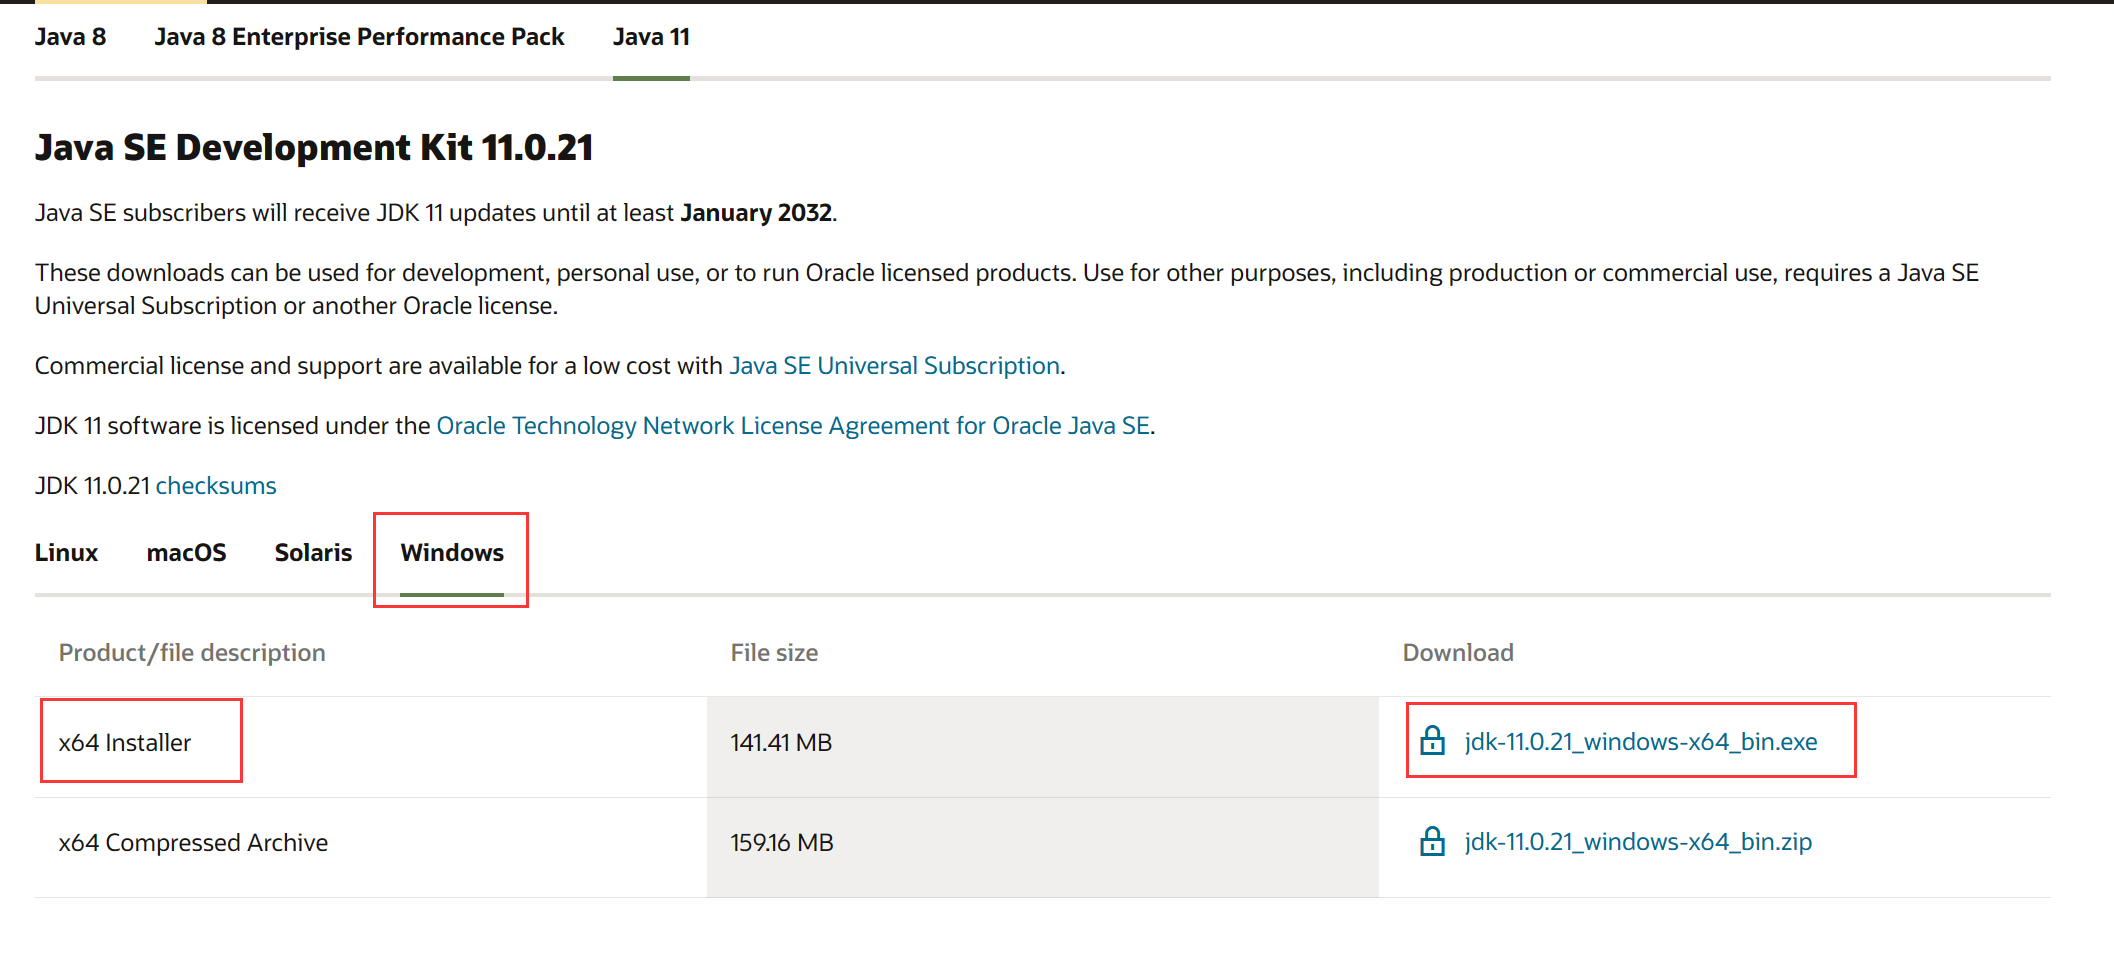The image size is (2114, 963).
Task: Open the Solaris downloads tab
Action: coord(313,553)
